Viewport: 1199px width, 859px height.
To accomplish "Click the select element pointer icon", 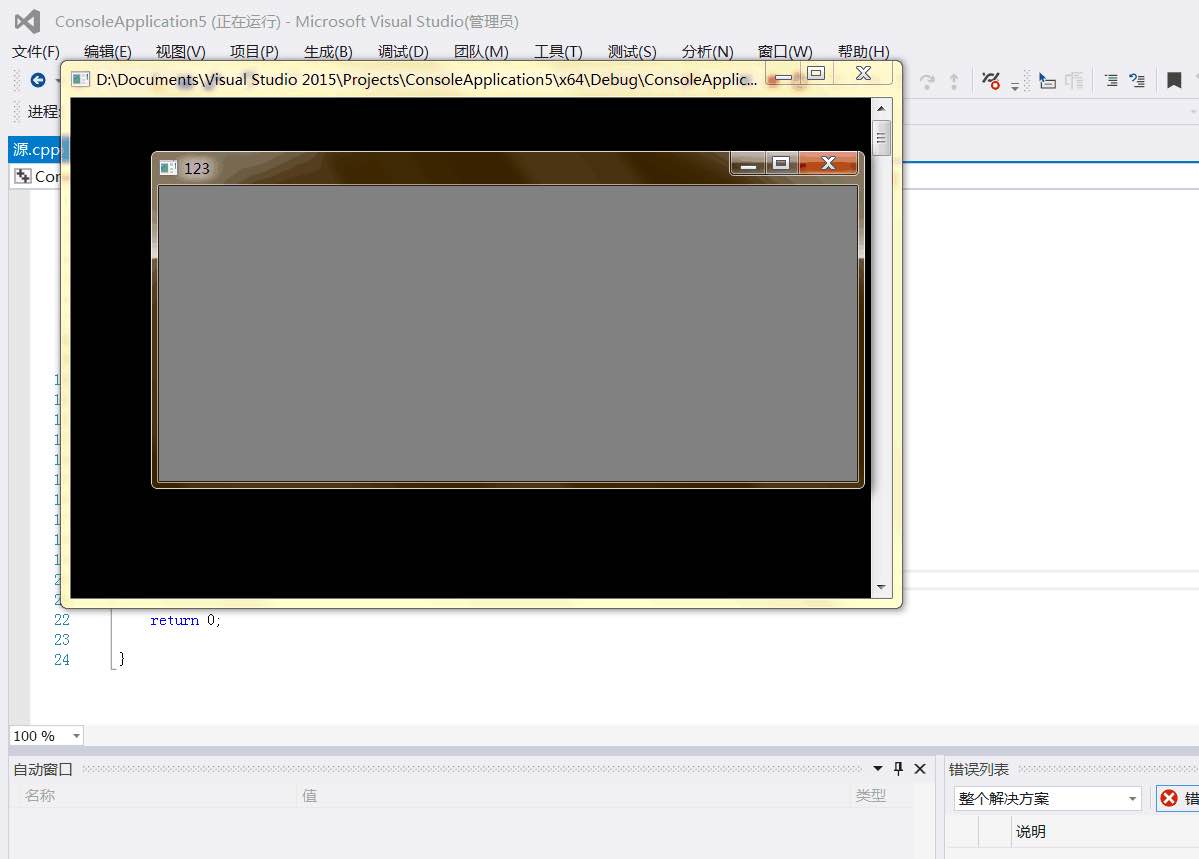I will pyautogui.click(x=1047, y=80).
